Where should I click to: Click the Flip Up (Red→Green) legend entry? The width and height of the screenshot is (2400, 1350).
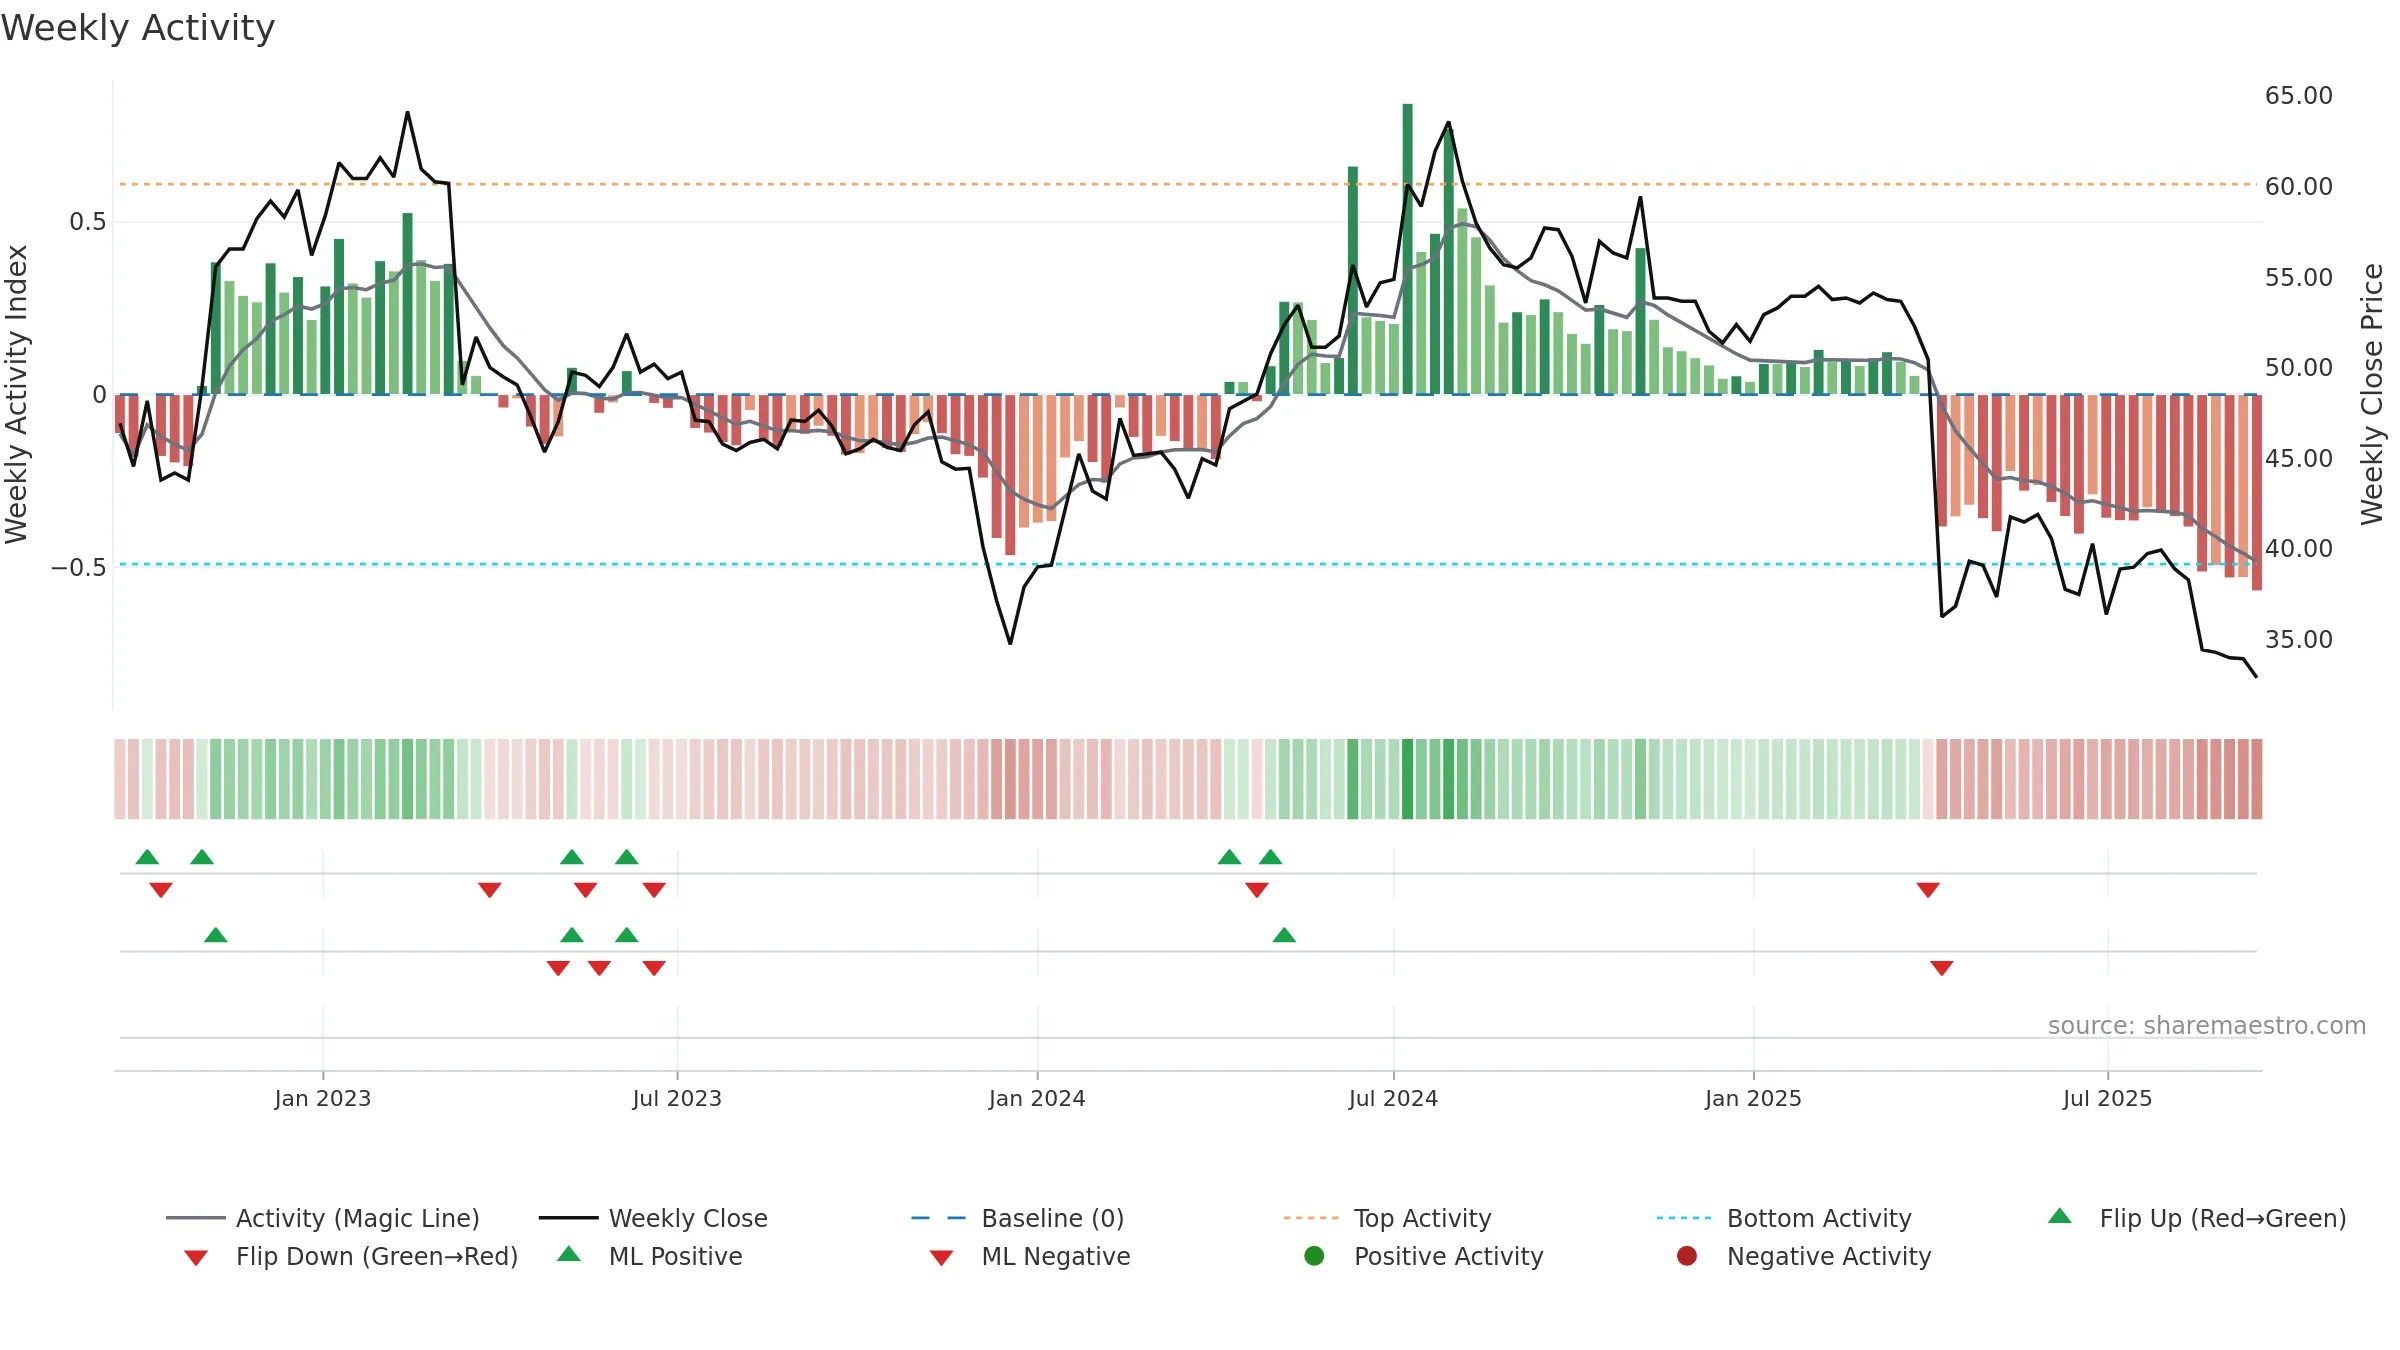coord(2197,1218)
